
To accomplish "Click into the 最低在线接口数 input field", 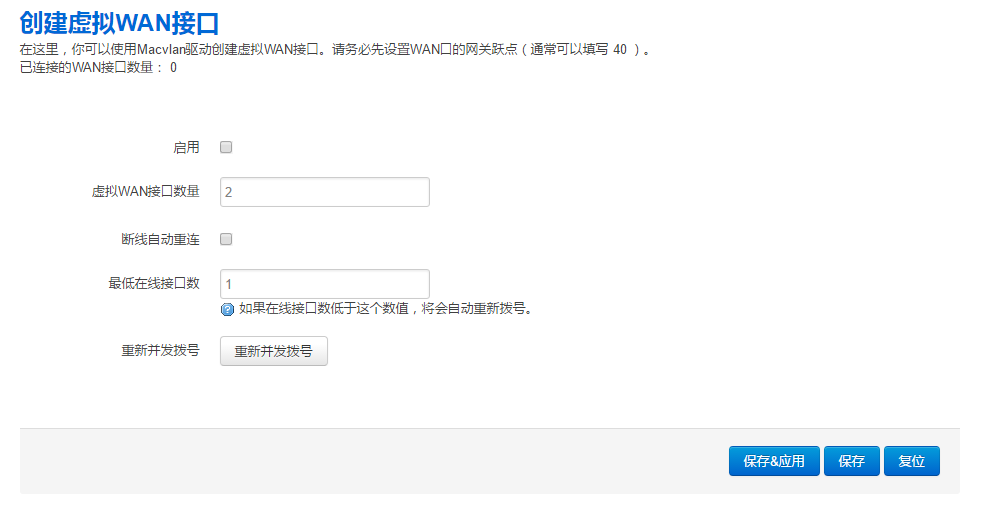I will tap(325, 284).
